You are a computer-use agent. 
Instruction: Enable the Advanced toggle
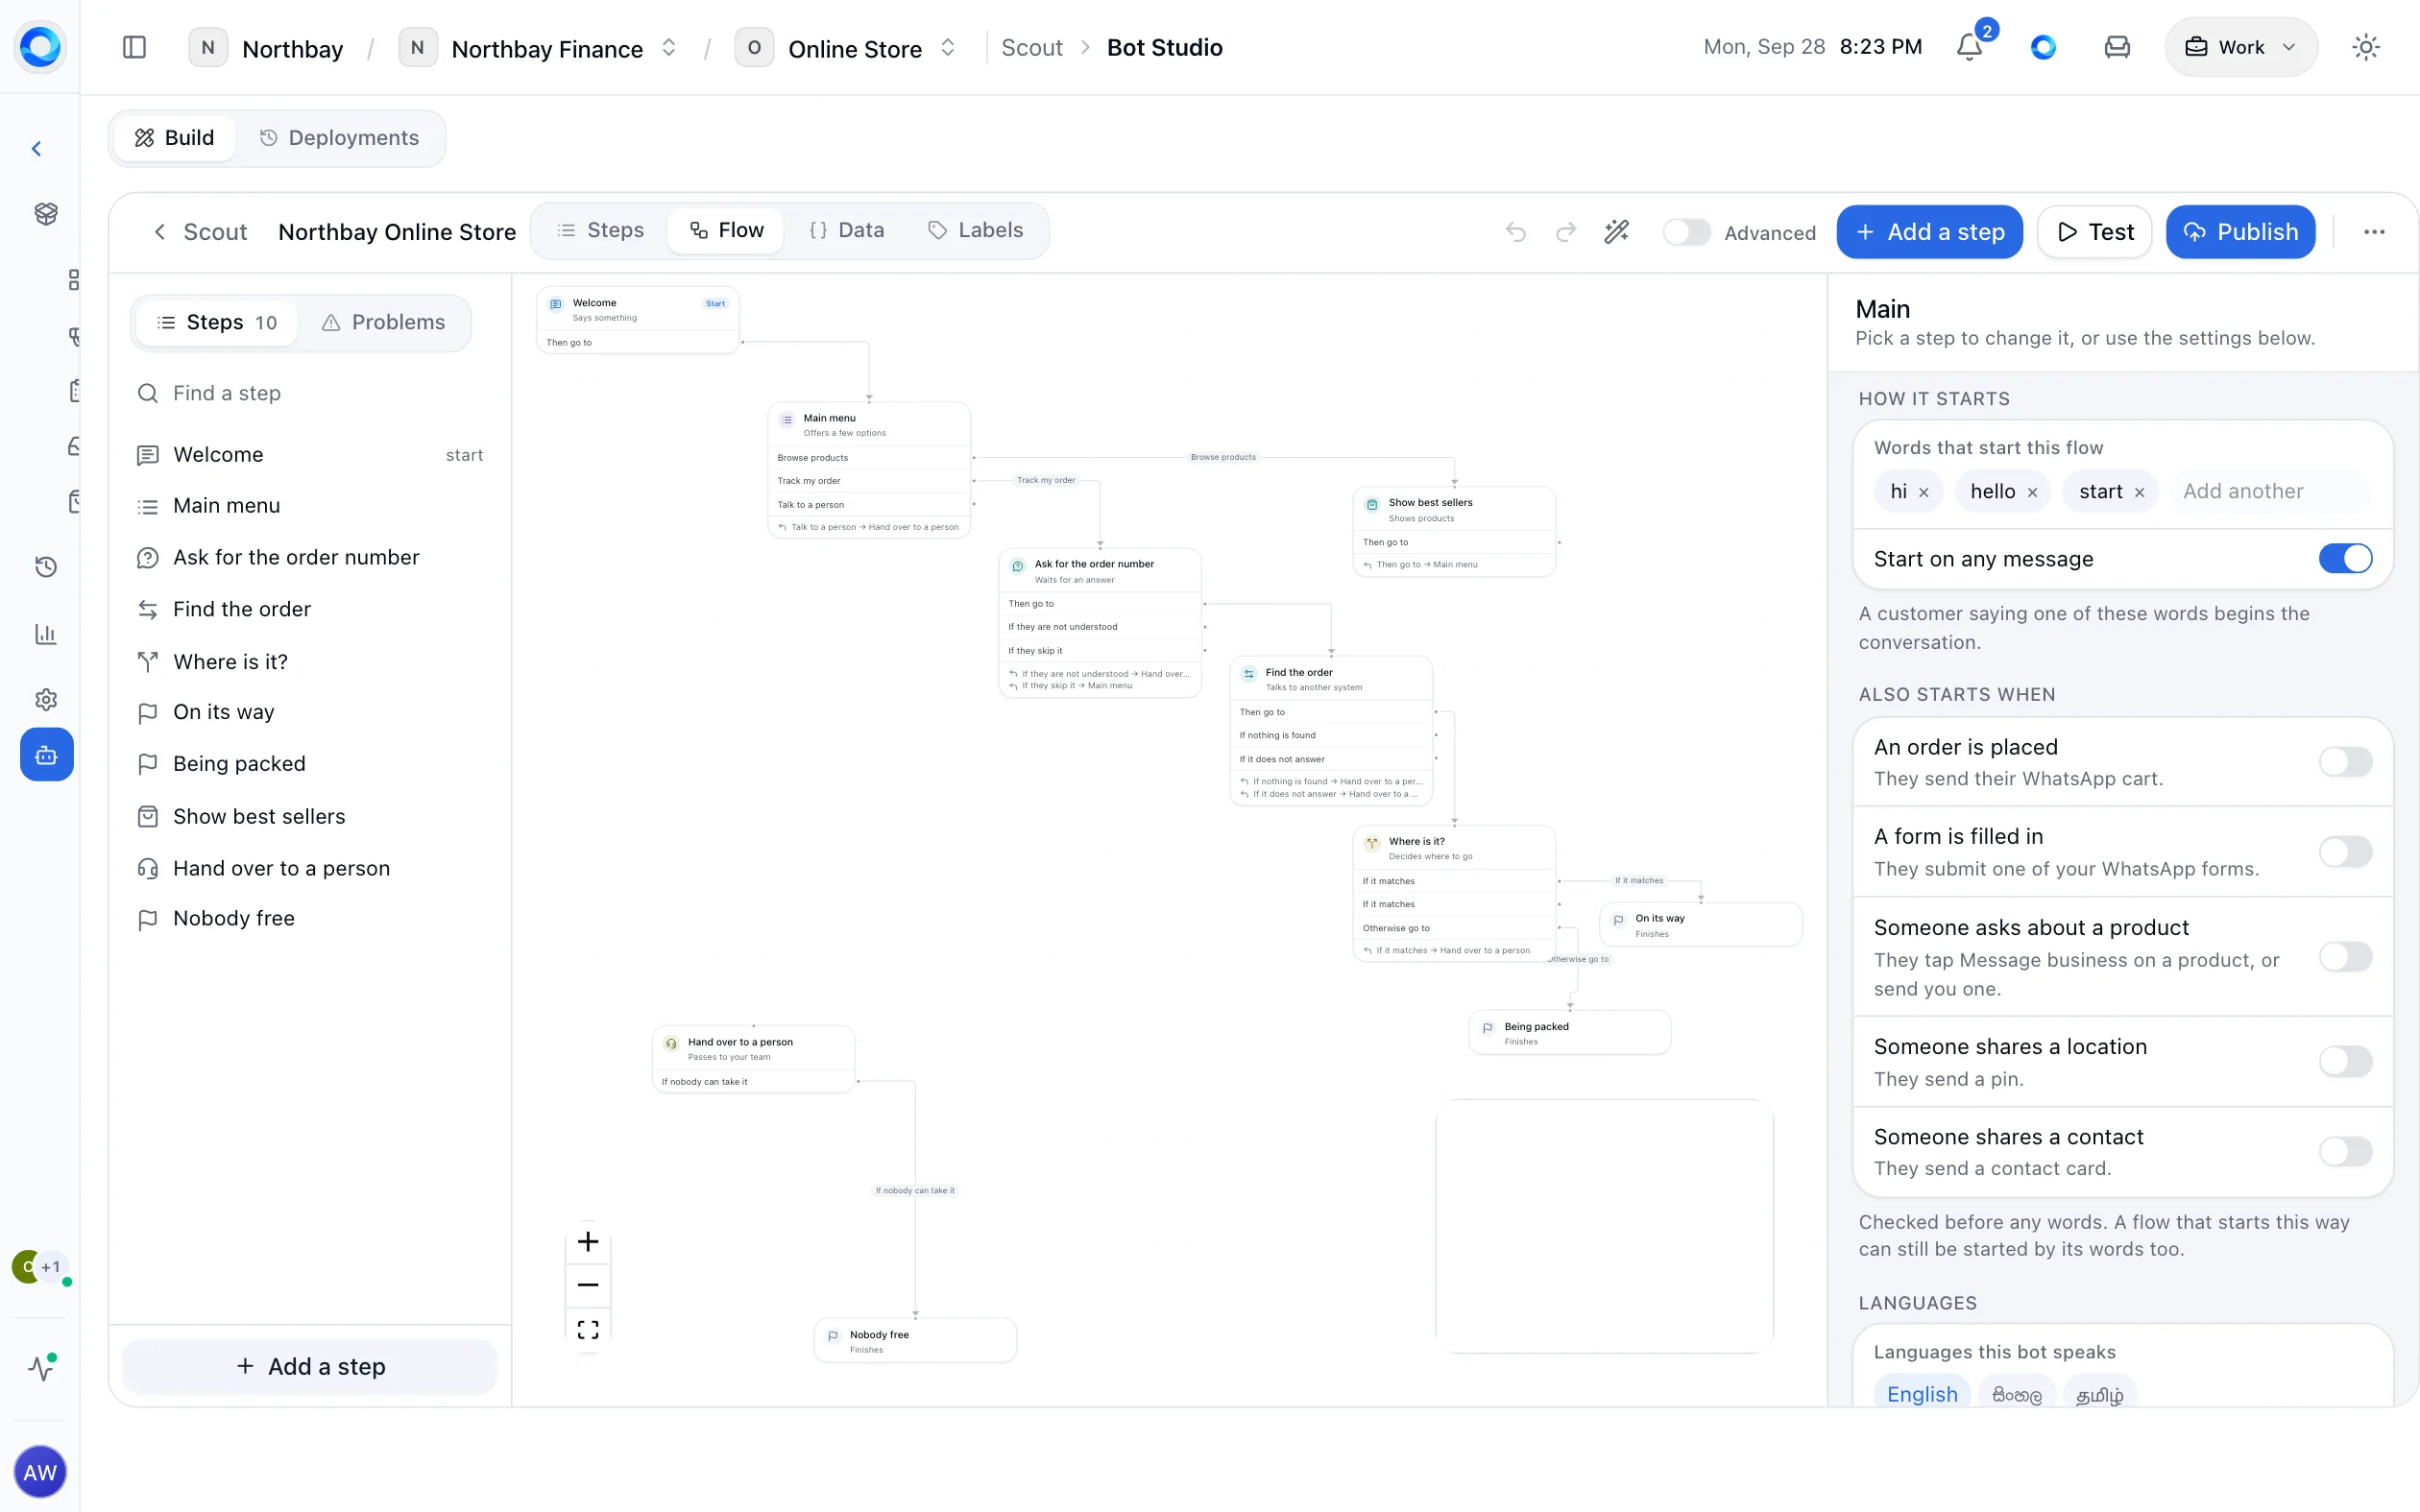1686,232
